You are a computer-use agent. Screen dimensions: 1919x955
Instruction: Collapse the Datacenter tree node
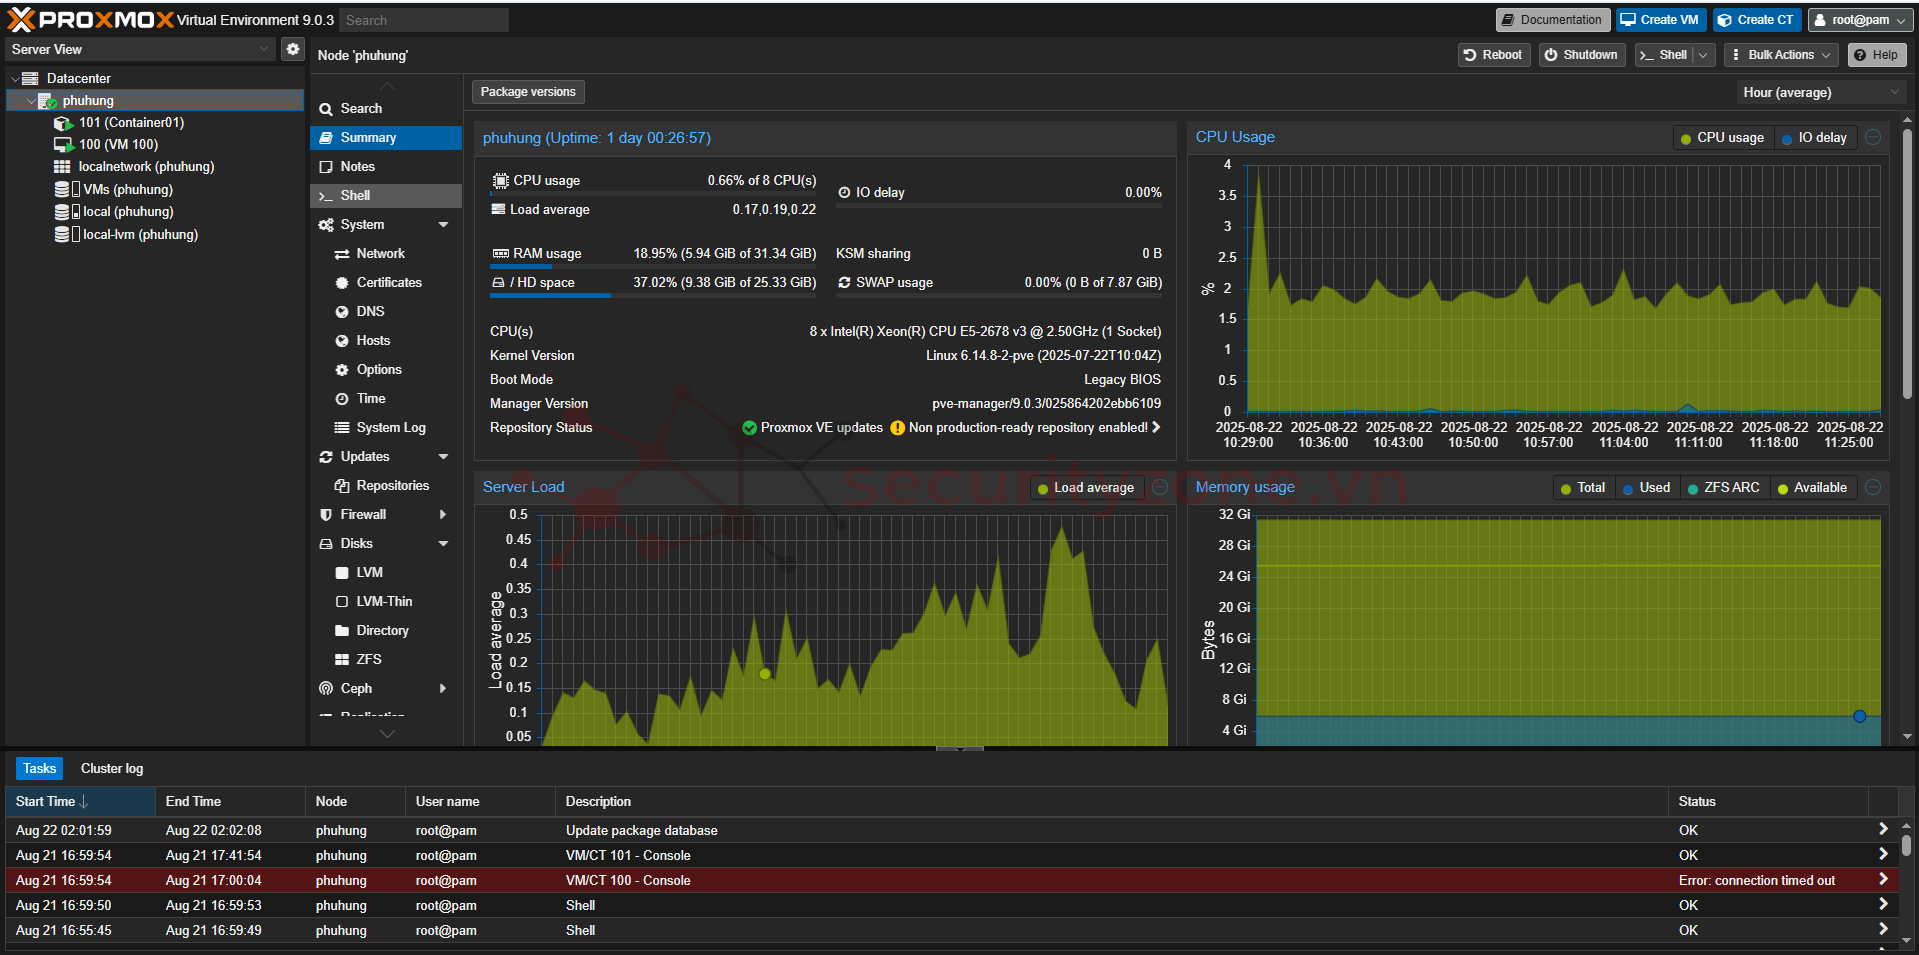click(x=14, y=78)
